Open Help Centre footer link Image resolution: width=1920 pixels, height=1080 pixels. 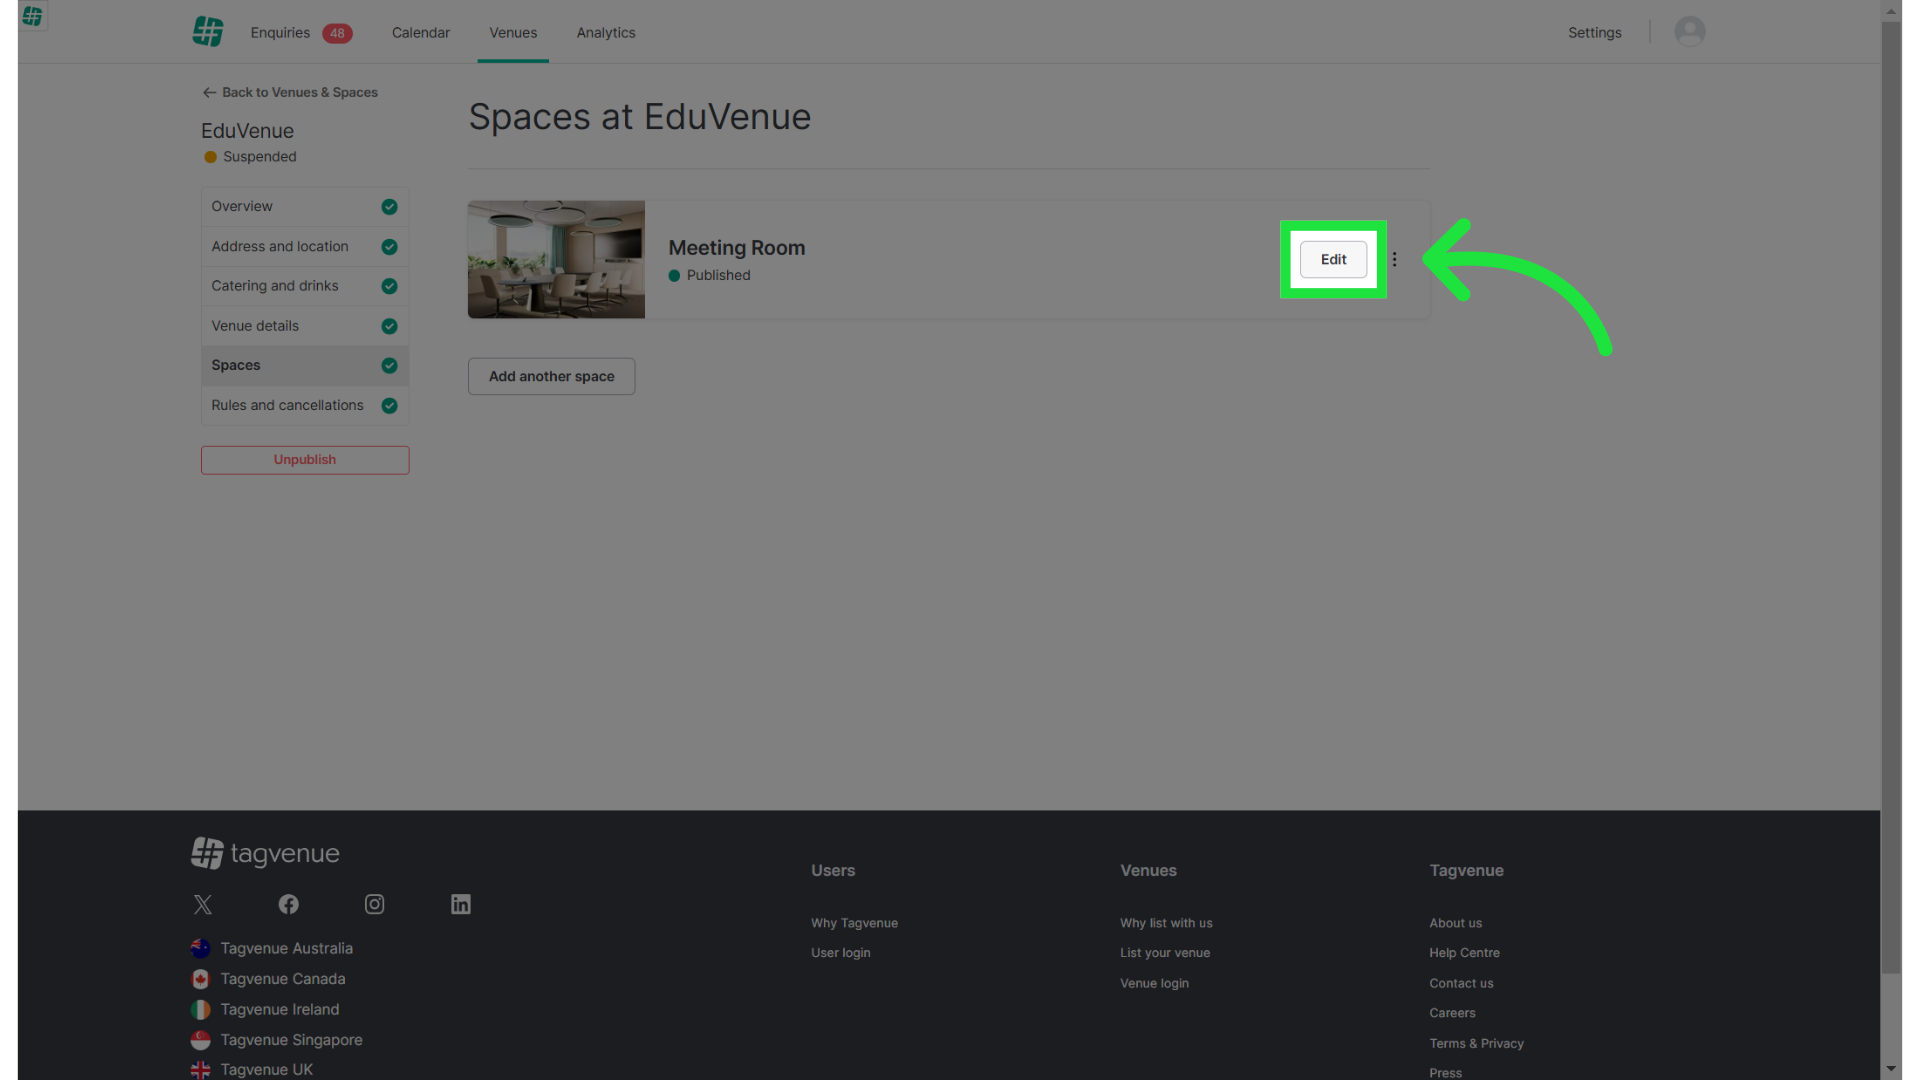tap(1464, 953)
